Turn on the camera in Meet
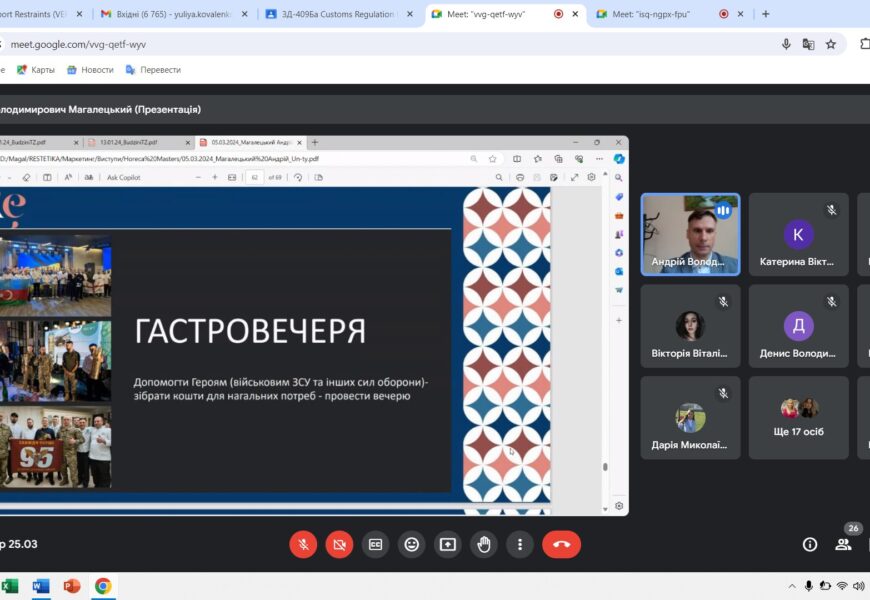This screenshot has height=600, width=870. [x=339, y=544]
